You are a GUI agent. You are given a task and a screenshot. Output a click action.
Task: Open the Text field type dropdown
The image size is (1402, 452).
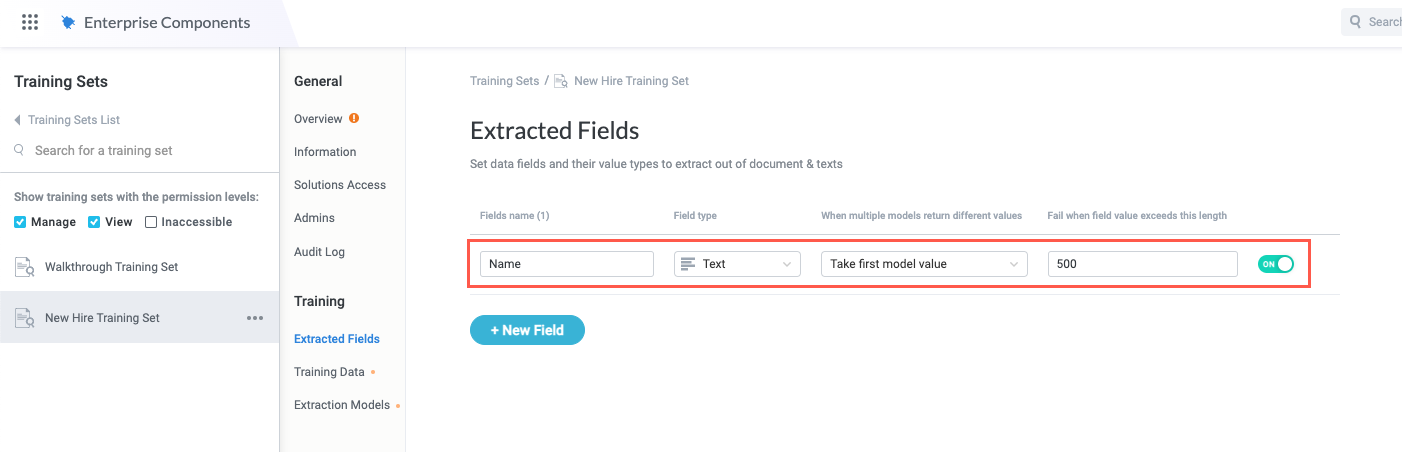737,264
